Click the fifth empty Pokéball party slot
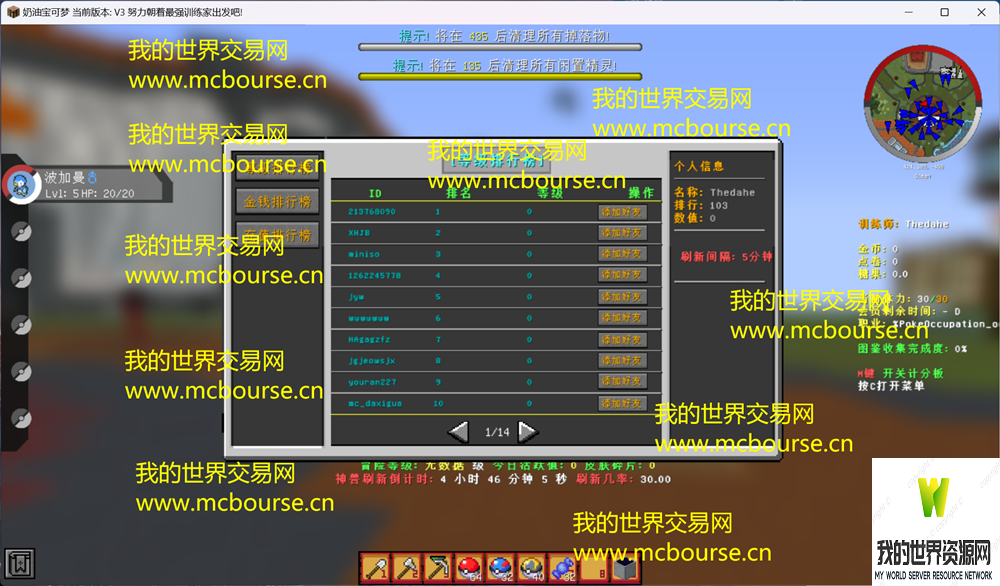1000x586 pixels. pyautogui.click(x=21, y=371)
